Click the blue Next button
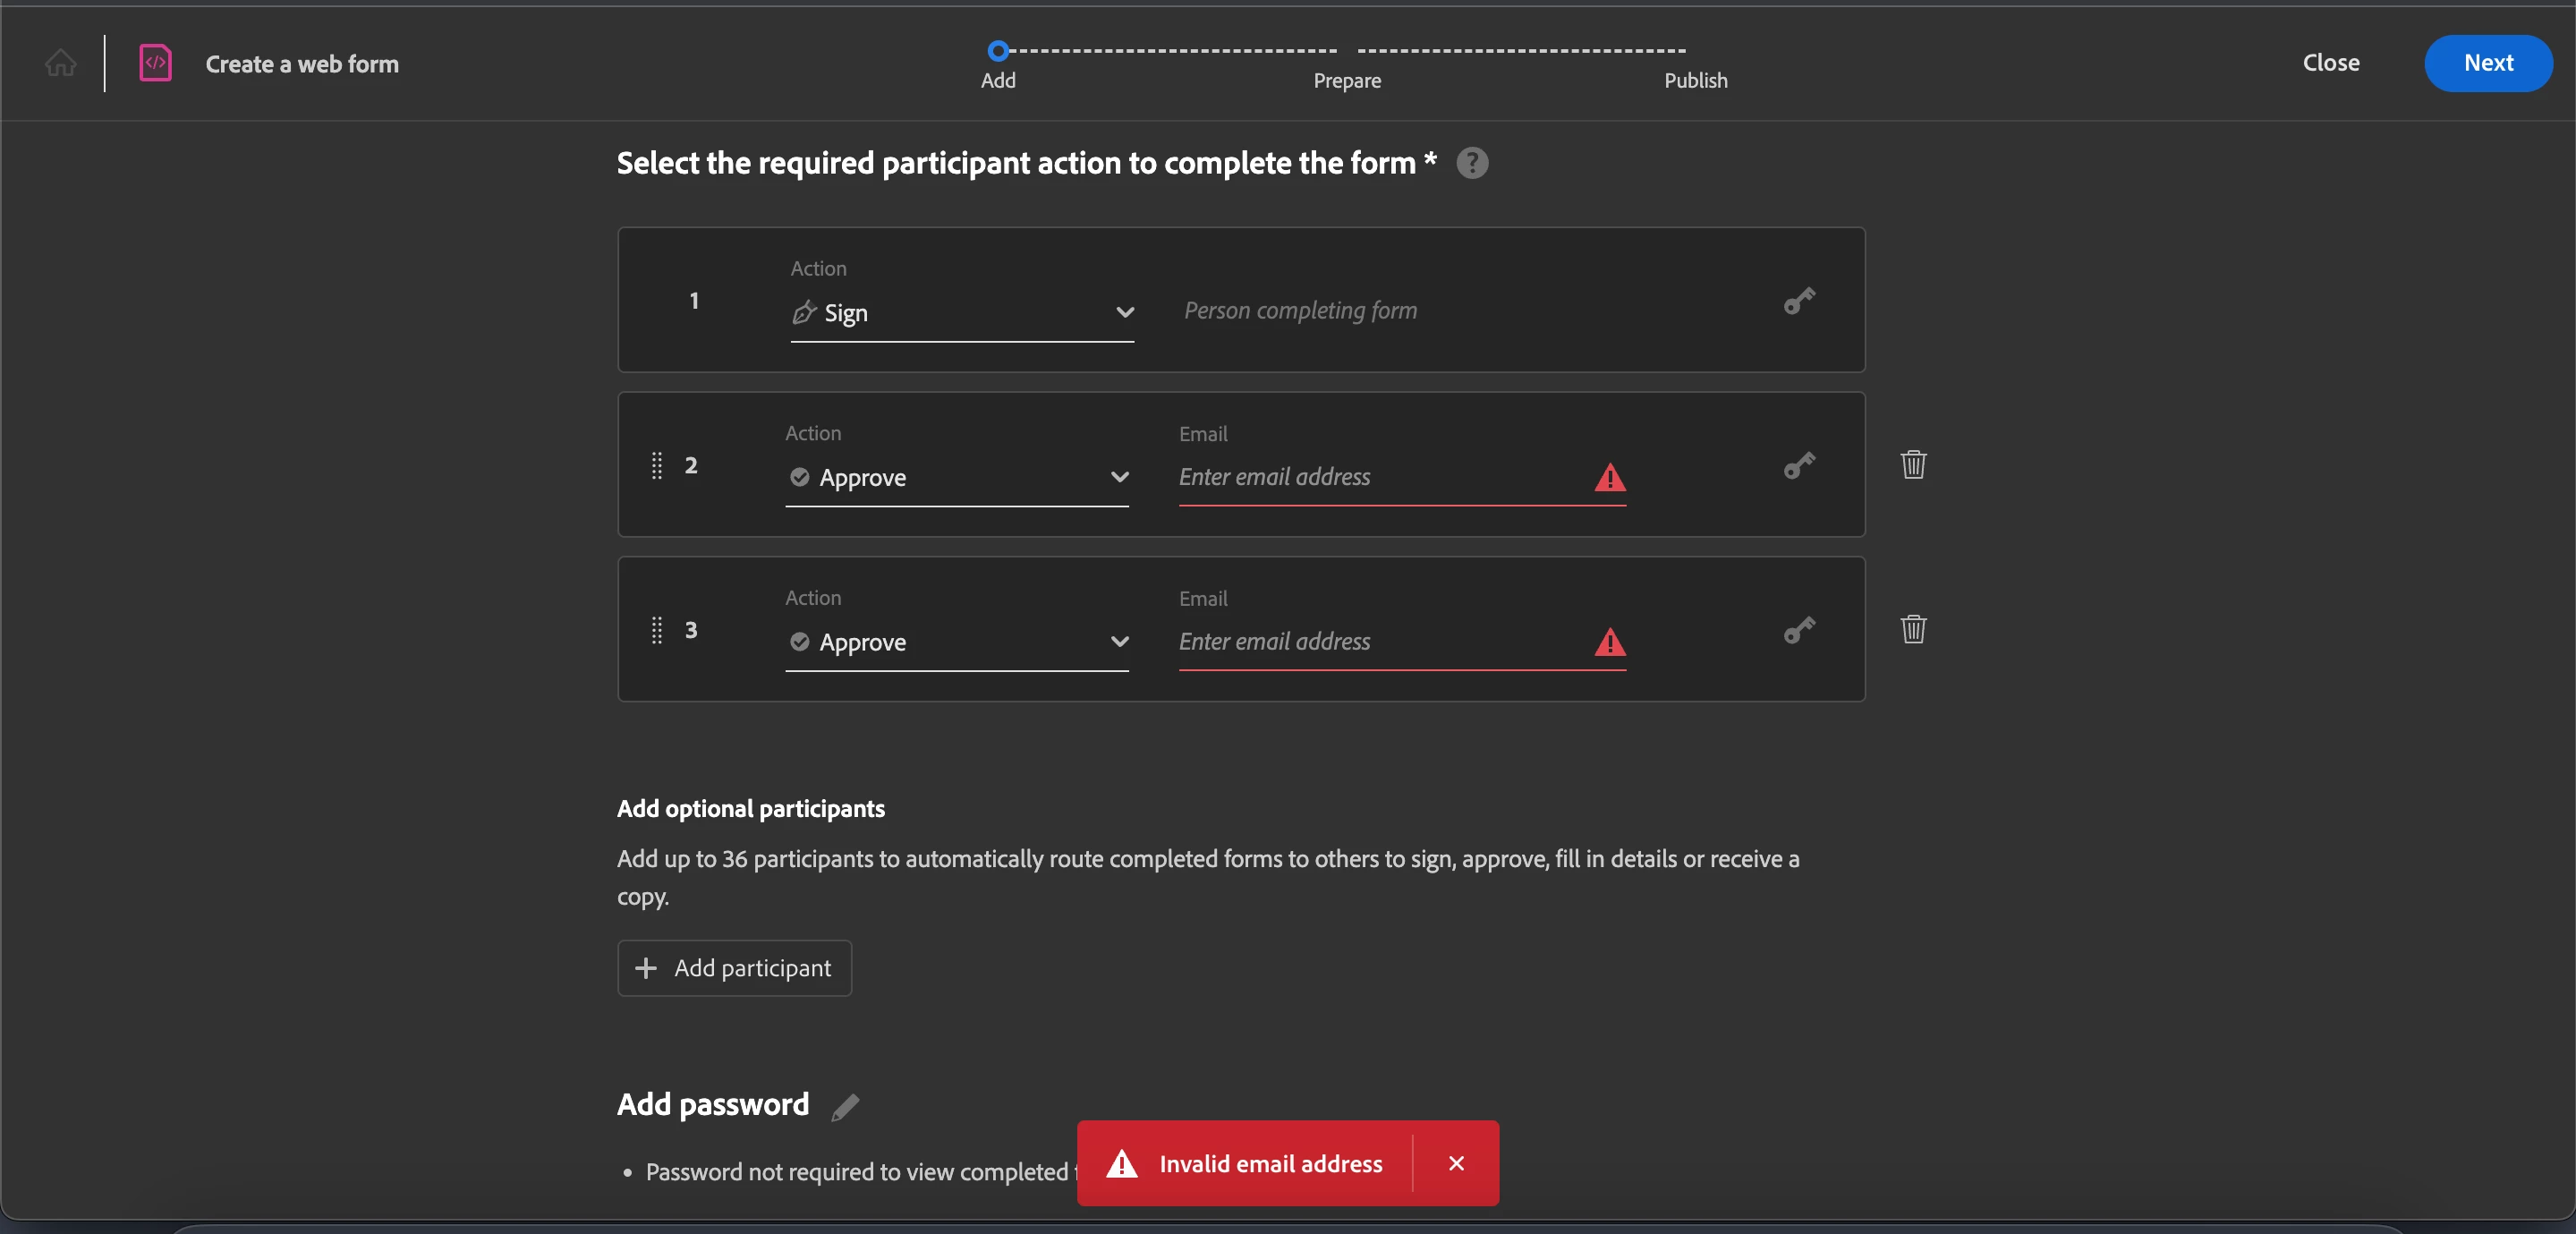This screenshot has width=2576, height=1234. point(2487,63)
